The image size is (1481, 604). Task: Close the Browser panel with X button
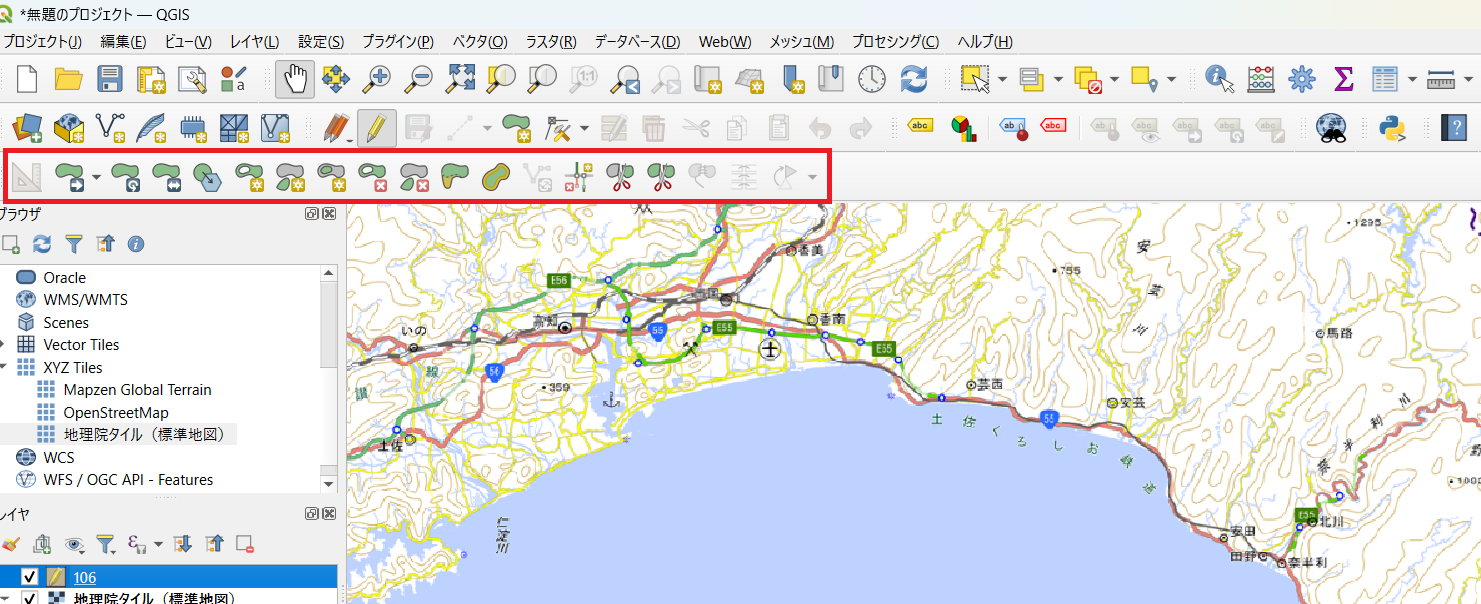pos(328,213)
